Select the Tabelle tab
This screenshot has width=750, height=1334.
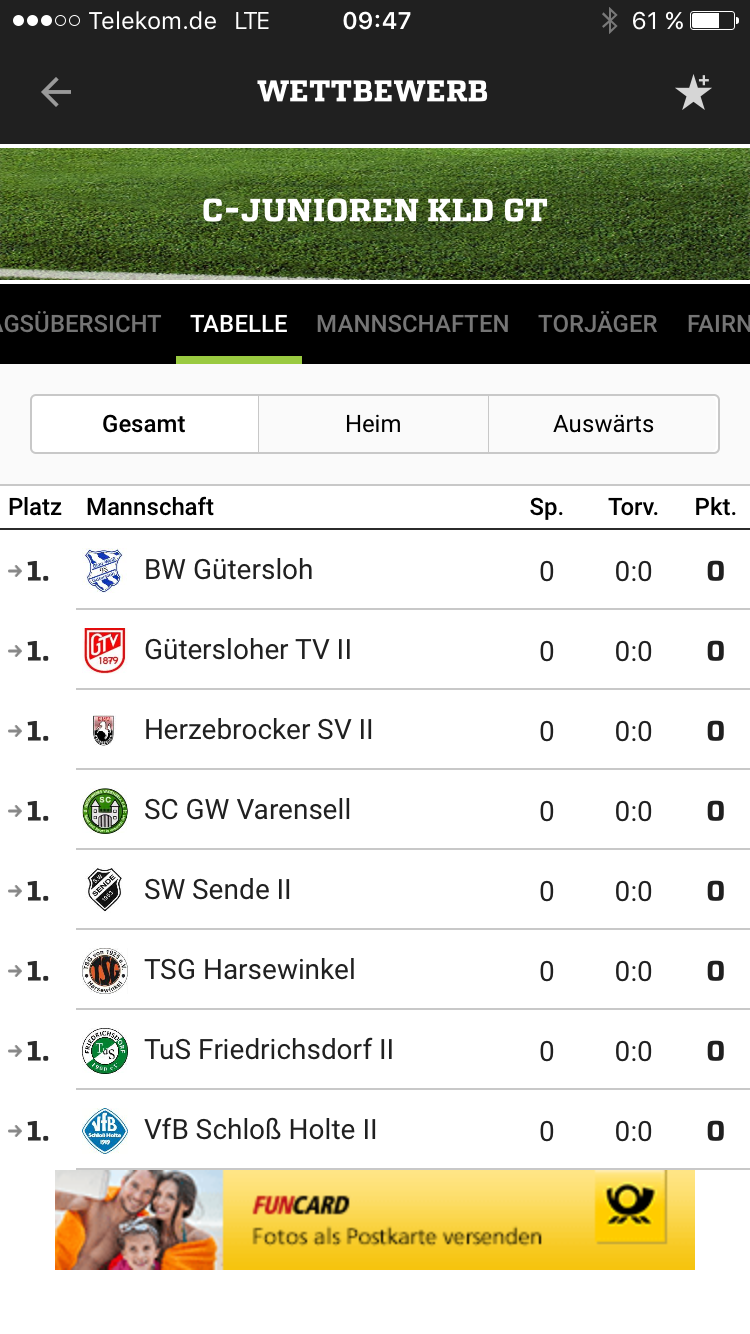239,324
